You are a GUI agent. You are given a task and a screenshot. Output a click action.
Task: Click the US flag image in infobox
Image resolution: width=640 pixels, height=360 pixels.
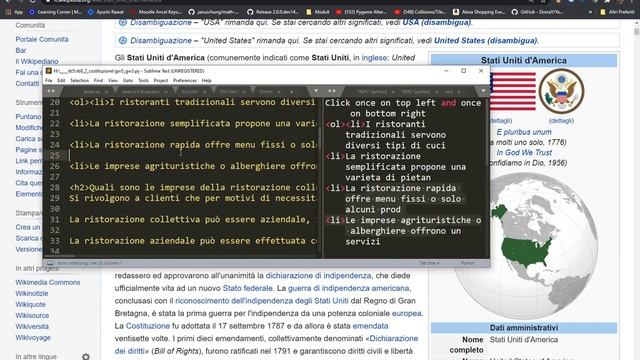click(x=513, y=91)
